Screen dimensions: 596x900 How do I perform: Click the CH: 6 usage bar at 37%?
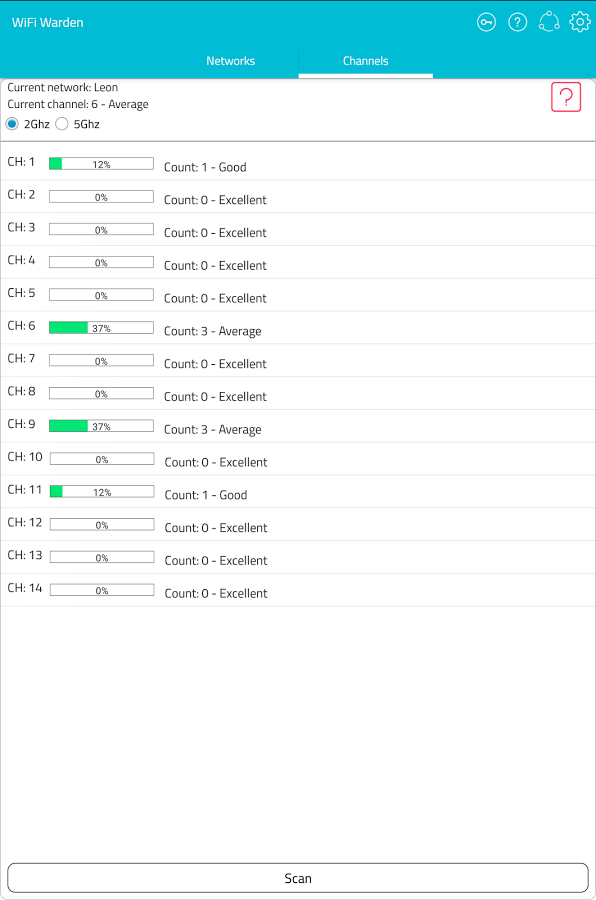tap(101, 328)
